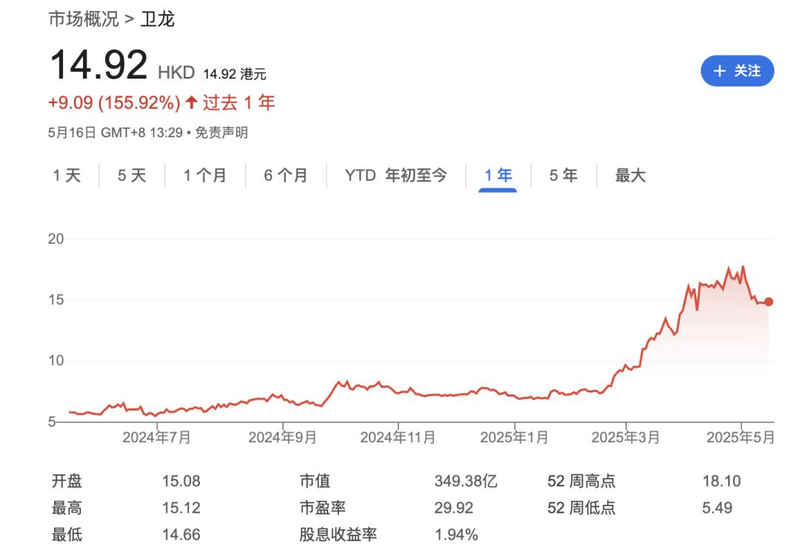Choose the 1 个月 range tab
This screenshot has width=800, height=550.
[x=204, y=176]
